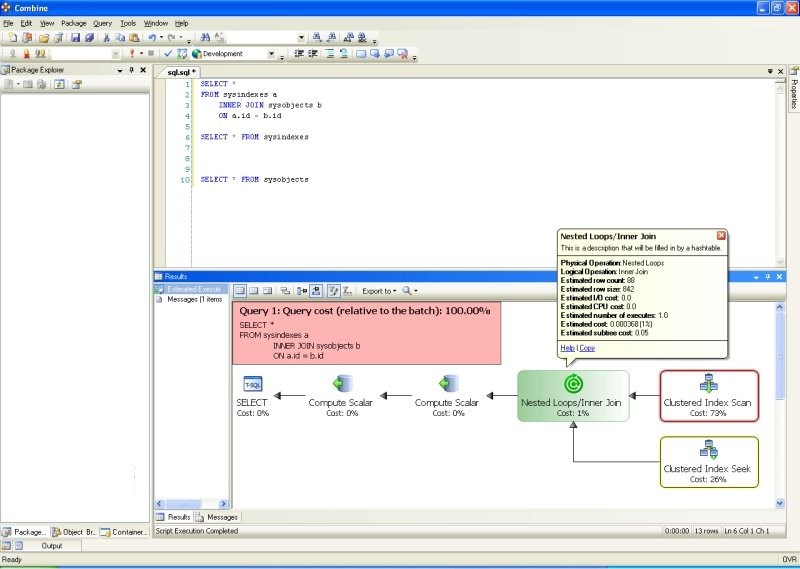
Task: Click the Clustered Index Scan node icon
Action: pyautogui.click(x=709, y=384)
